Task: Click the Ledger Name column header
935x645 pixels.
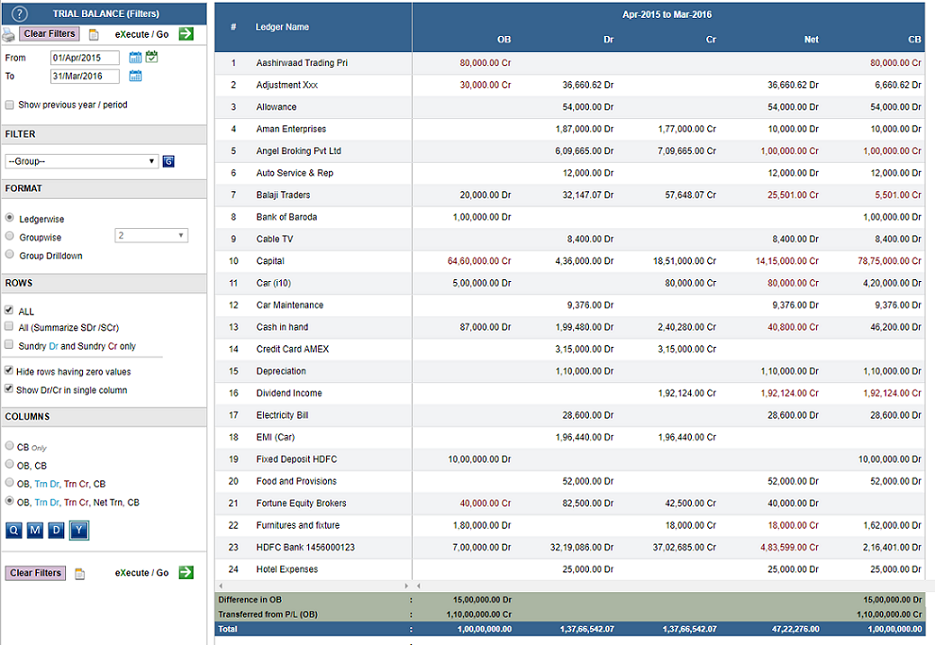Action: click(x=282, y=27)
